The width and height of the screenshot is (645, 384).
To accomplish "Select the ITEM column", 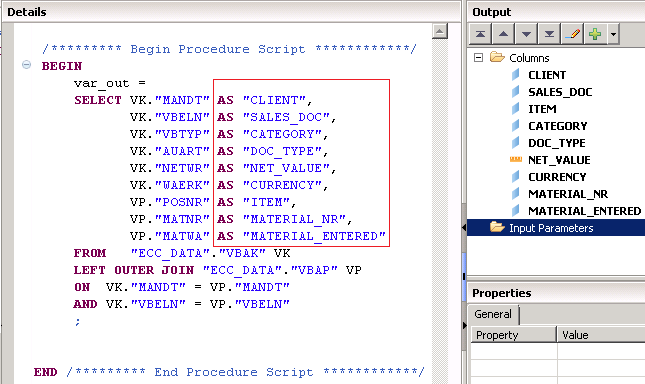I will click(x=542, y=109).
